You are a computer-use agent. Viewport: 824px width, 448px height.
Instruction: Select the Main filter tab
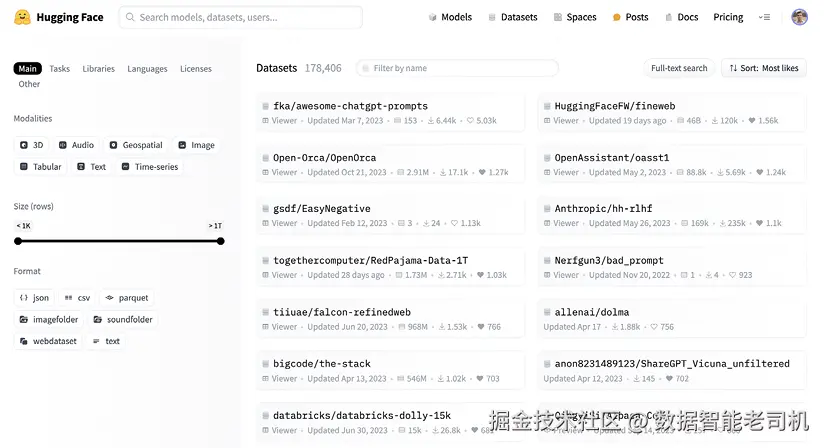[x=27, y=68]
